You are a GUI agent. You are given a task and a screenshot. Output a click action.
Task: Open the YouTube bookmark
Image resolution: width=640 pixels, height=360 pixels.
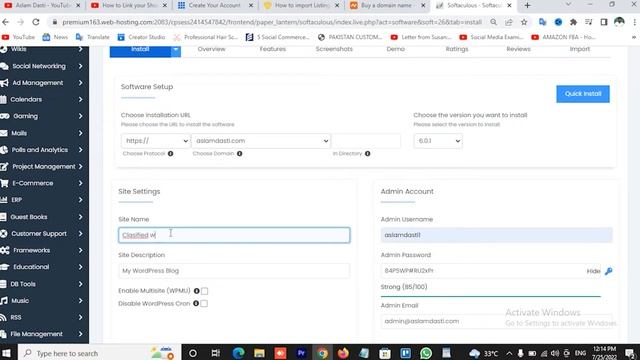click(18, 37)
